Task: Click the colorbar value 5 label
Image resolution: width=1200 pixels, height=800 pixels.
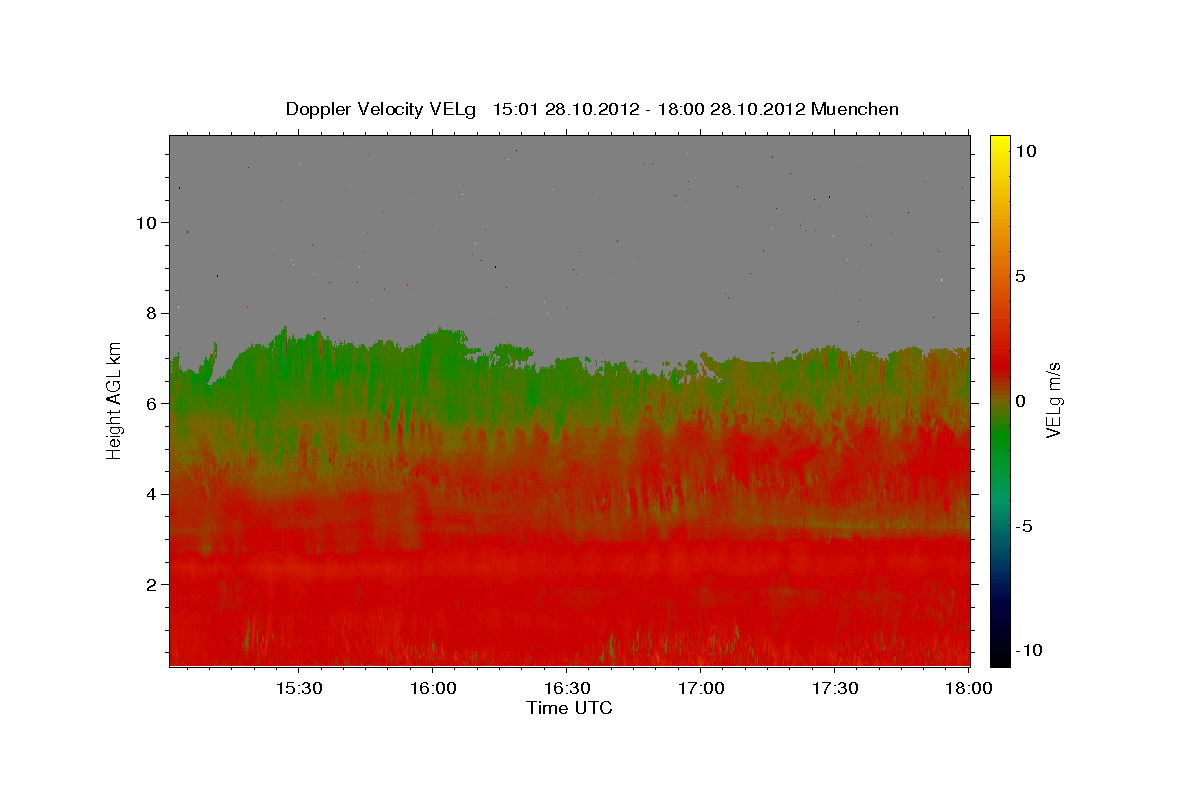Action: pyautogui.click(x=1020, y=276)
